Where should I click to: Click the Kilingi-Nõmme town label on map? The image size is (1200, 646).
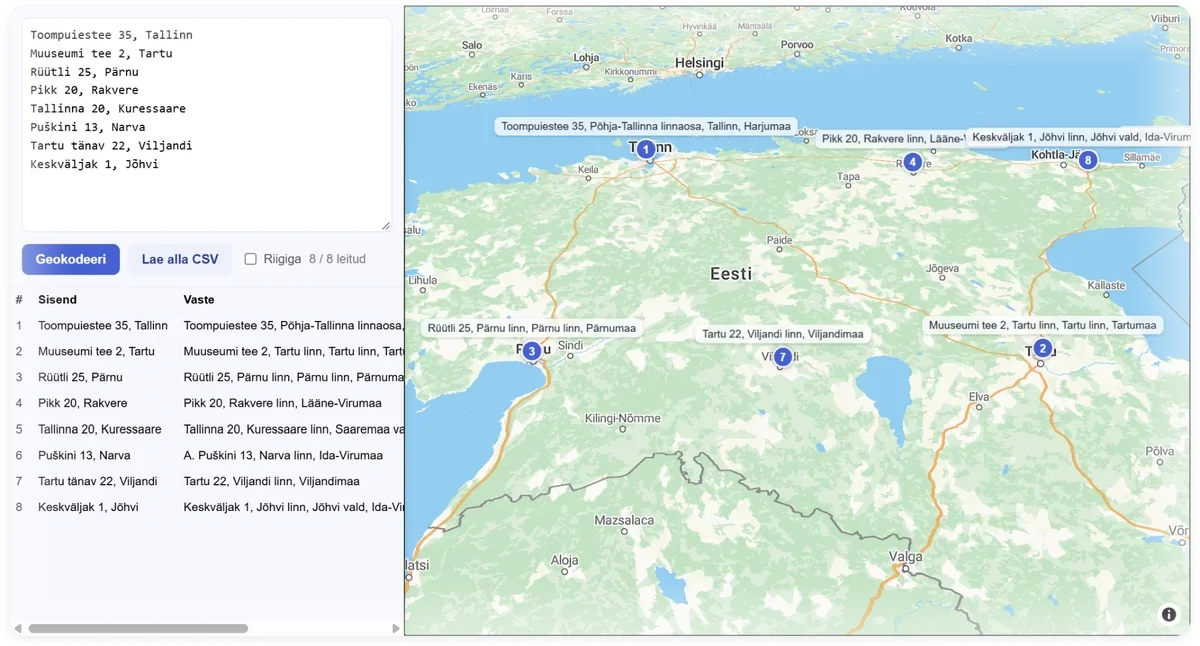click(623, 418)
